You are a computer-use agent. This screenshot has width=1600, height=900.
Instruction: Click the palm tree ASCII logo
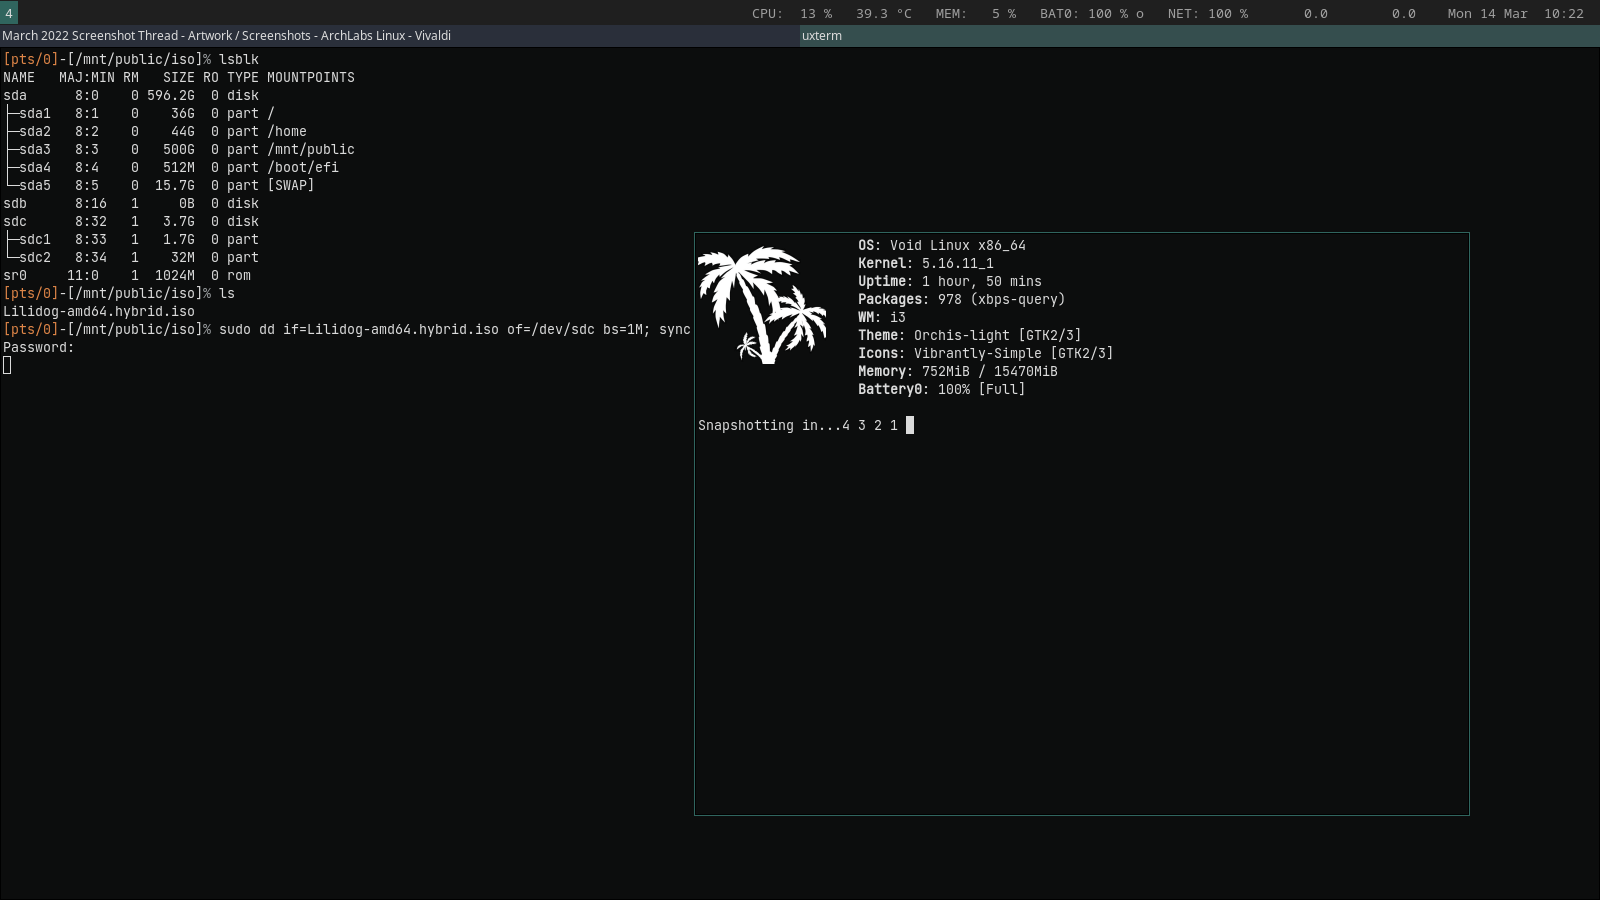coord(762,305)
